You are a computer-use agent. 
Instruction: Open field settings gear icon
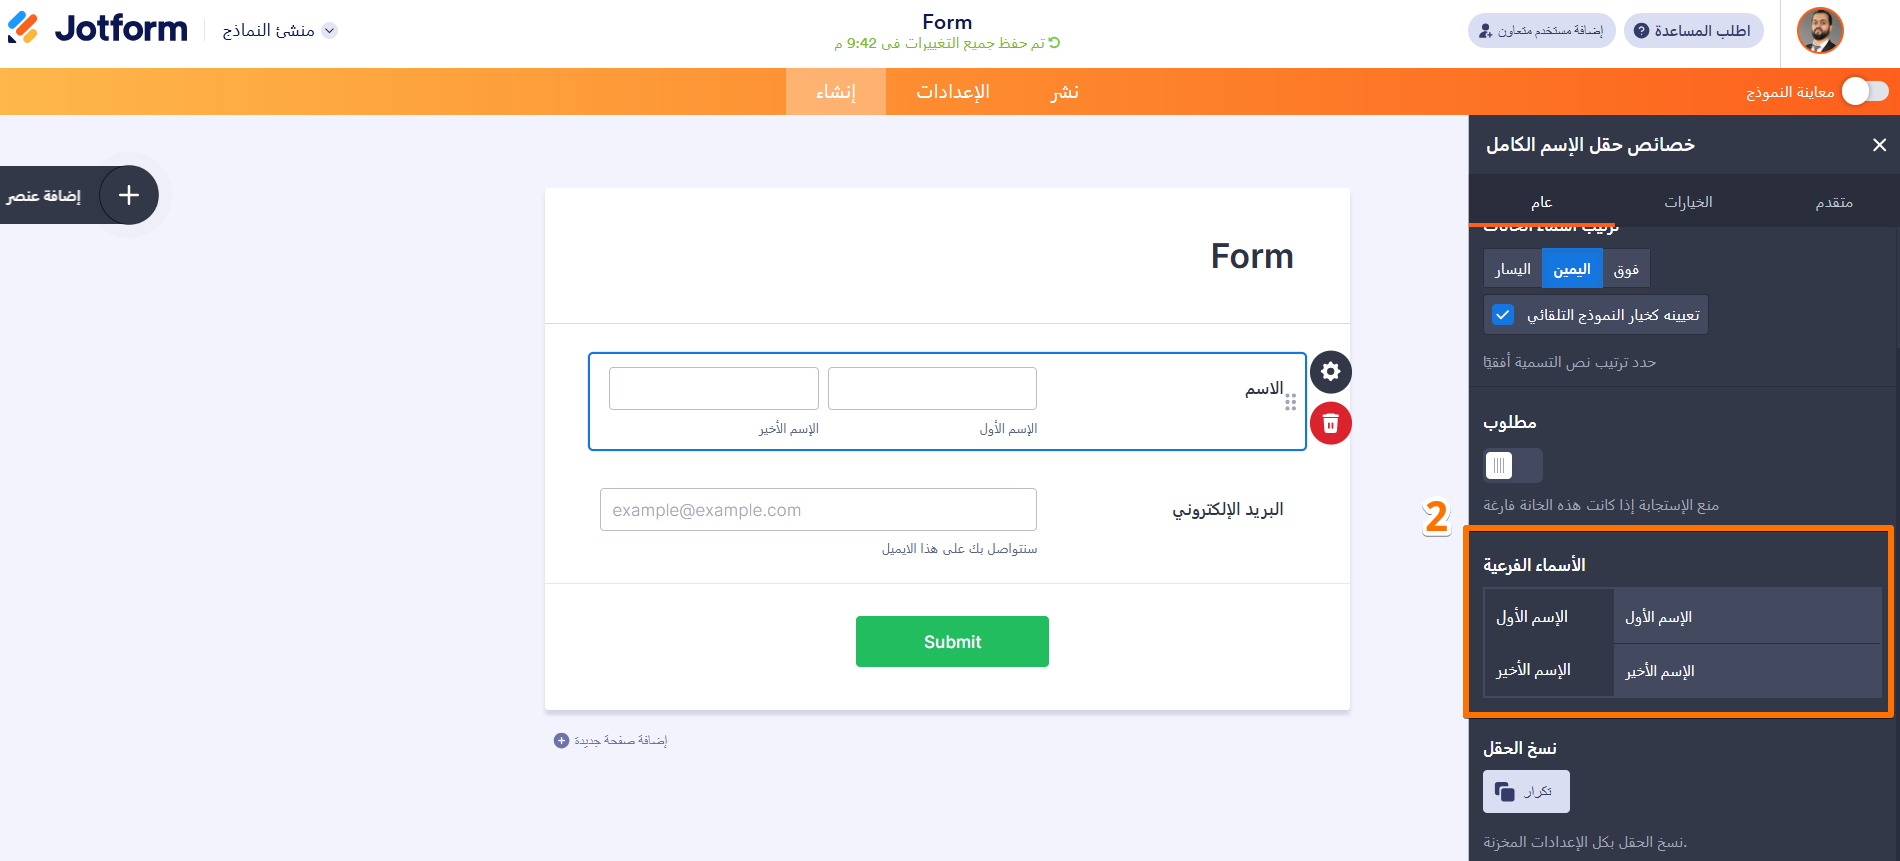tap(1330, 372)
